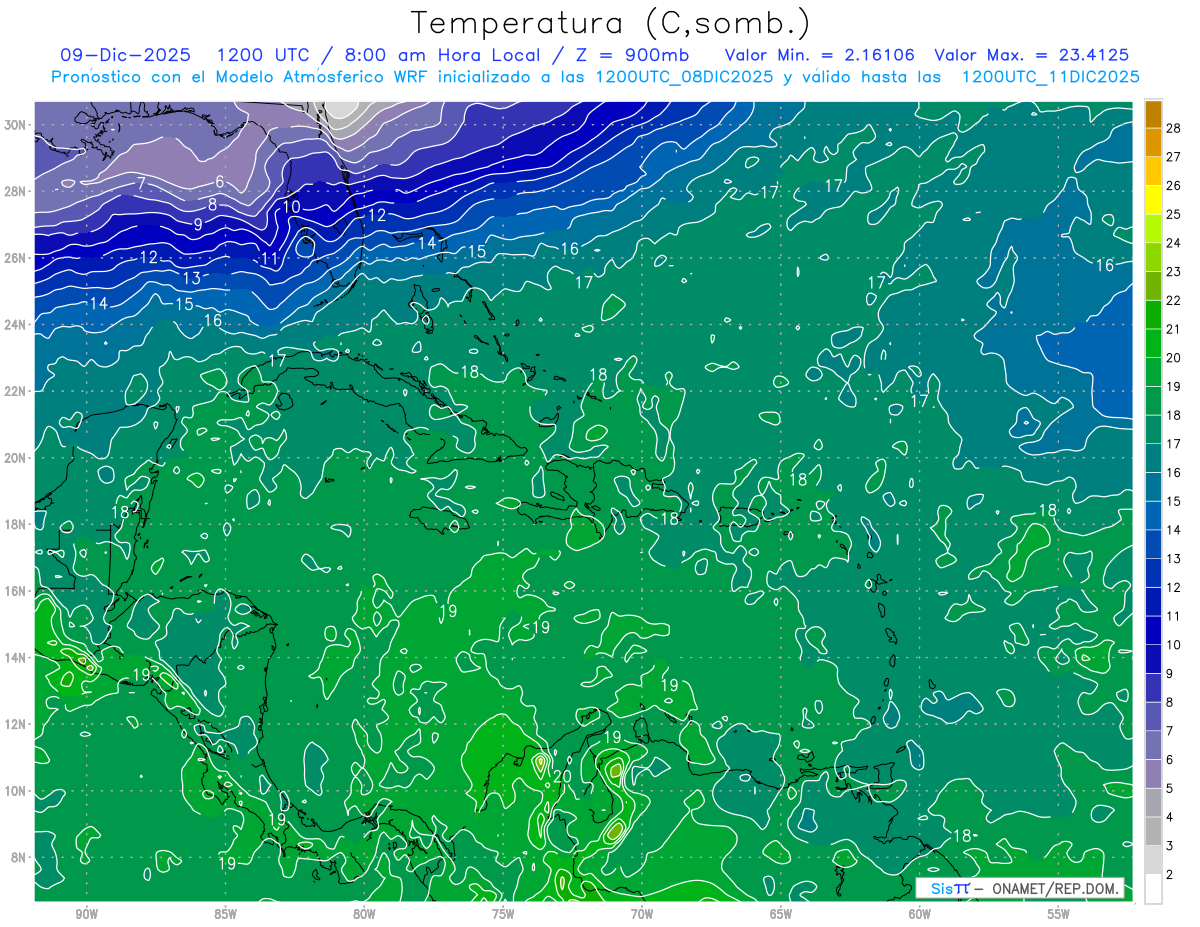Select the 'Modelo Atmosferico WRF' forecast description line
Screen dimensions: 1200x927
(x=595, y=77)
